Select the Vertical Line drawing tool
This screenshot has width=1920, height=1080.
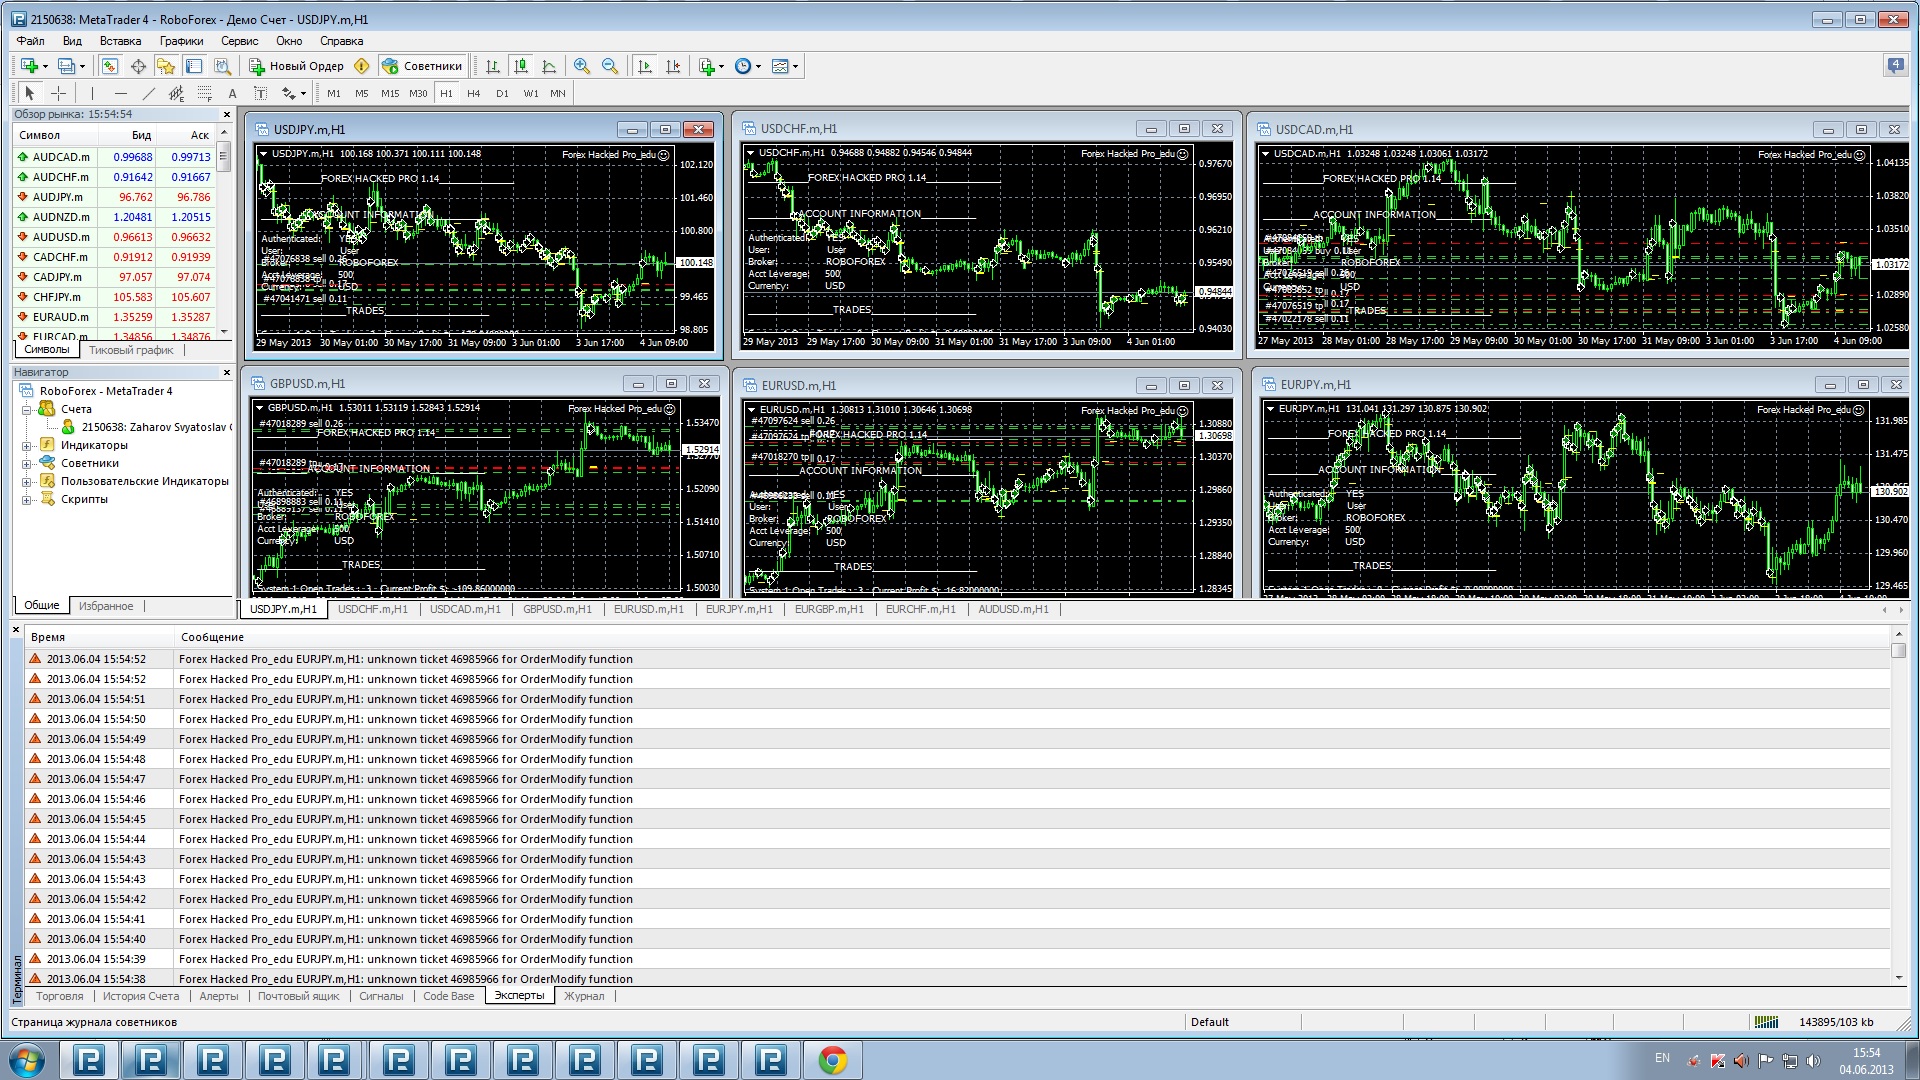(92, 93)
